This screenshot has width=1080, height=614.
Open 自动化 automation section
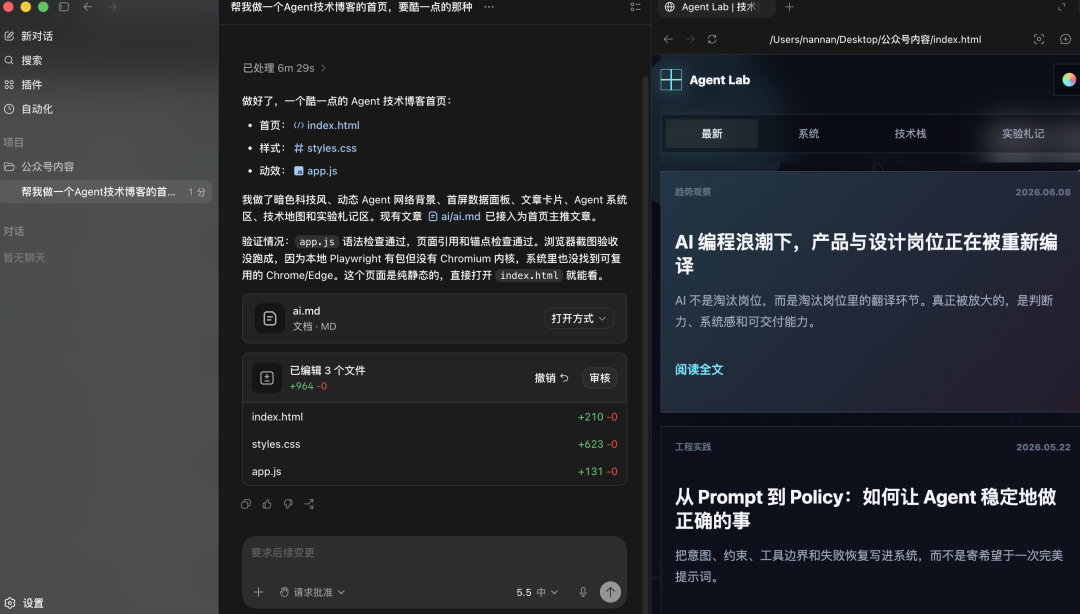[28, 109]
